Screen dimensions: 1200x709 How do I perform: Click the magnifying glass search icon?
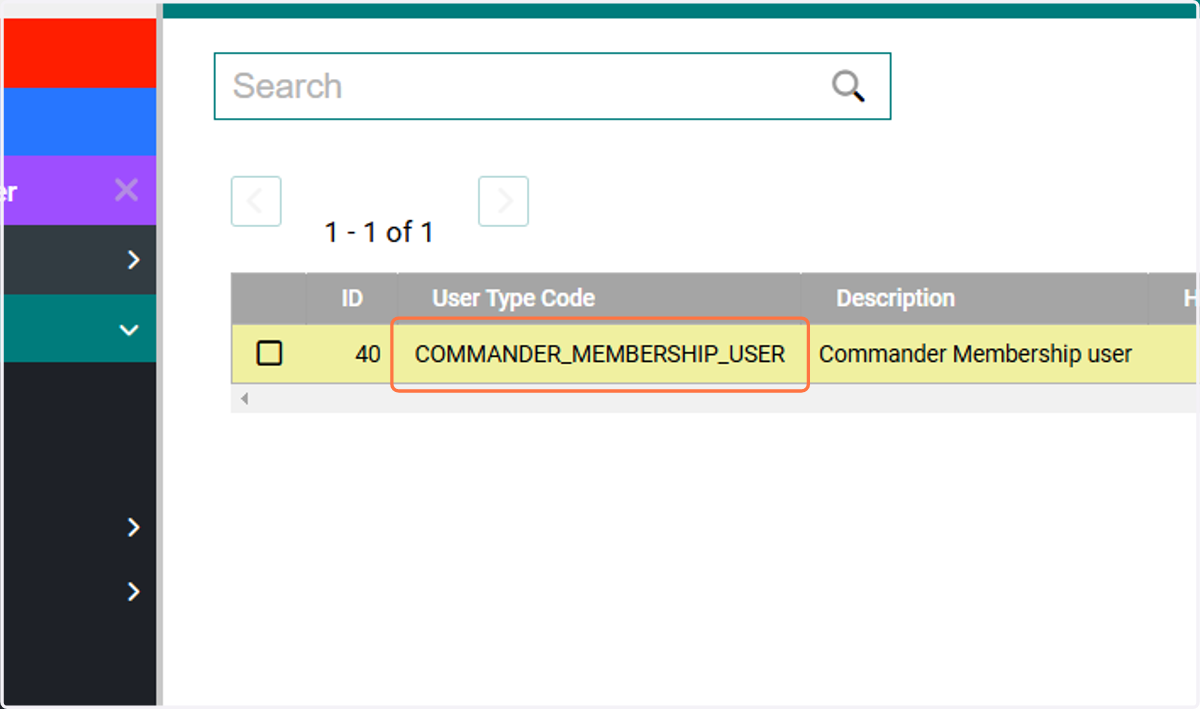[x=848, y=86]
